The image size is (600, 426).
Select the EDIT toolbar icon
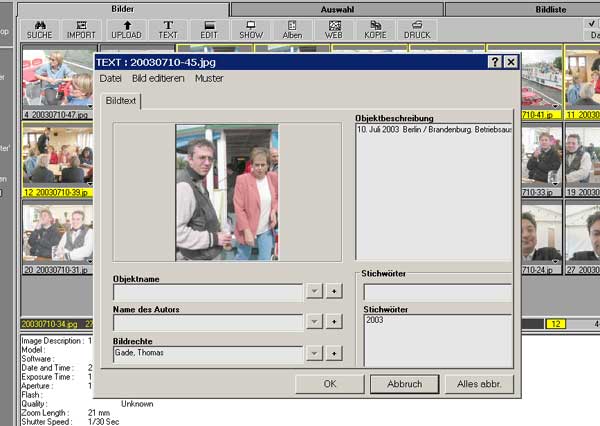tap(209, 28)
